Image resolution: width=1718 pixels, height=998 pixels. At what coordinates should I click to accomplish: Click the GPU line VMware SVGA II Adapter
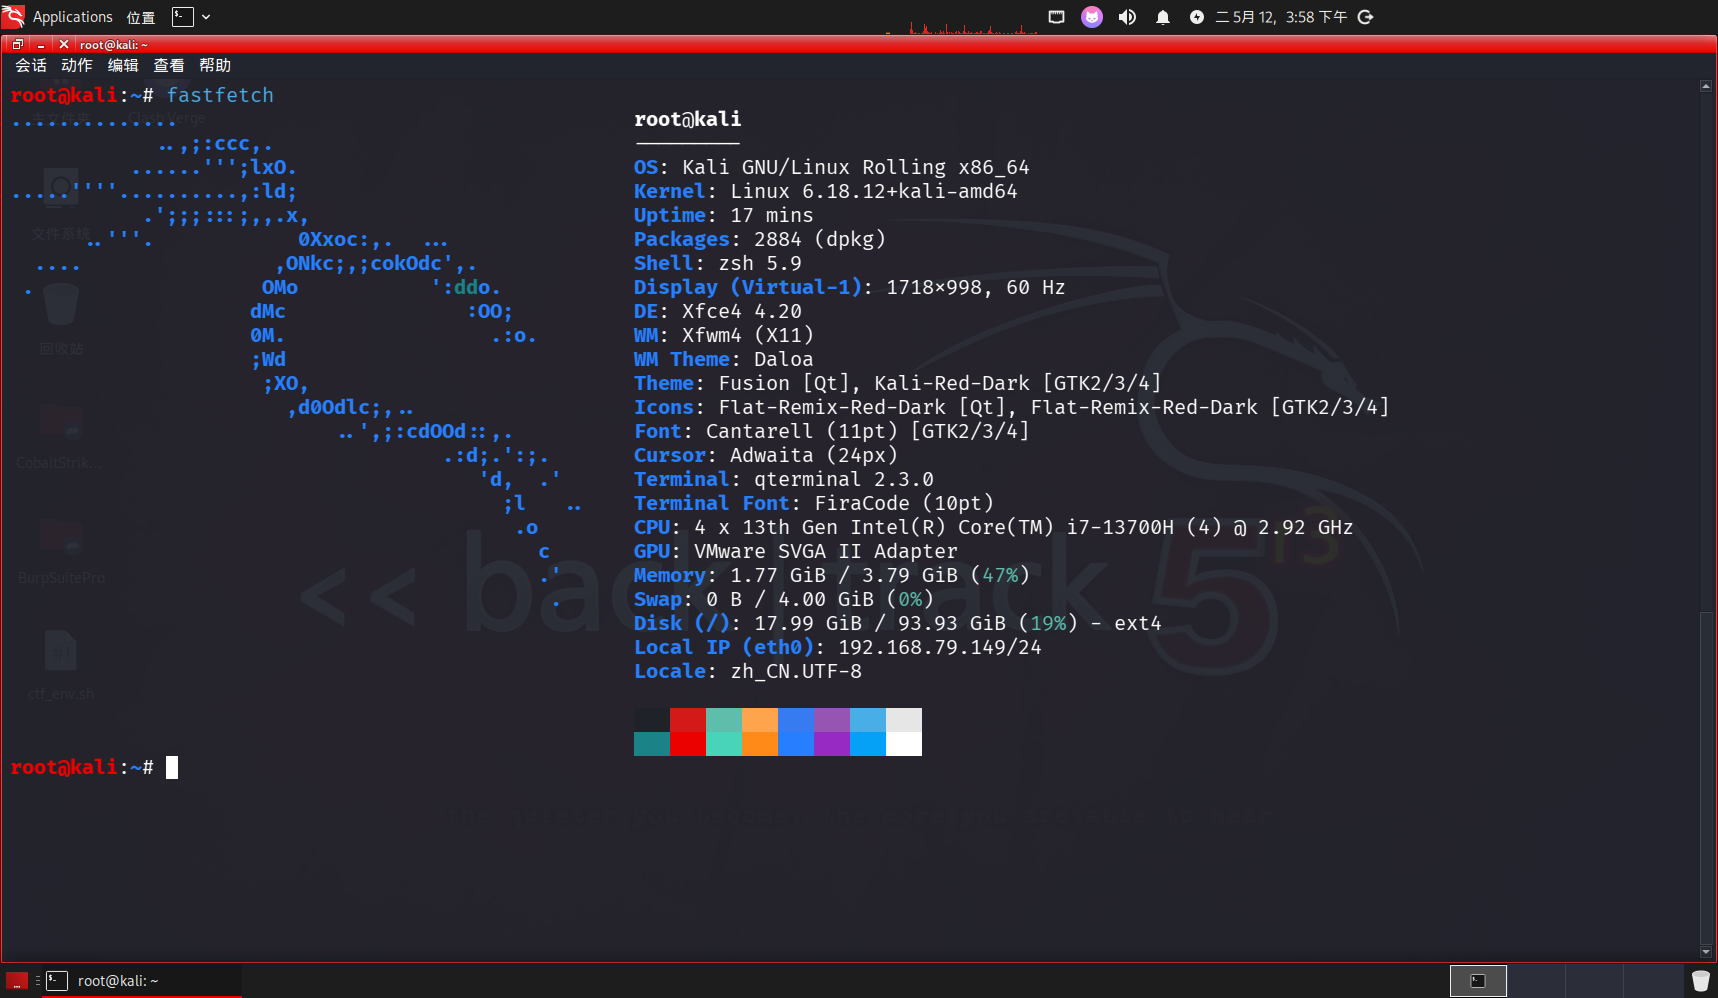796,551
